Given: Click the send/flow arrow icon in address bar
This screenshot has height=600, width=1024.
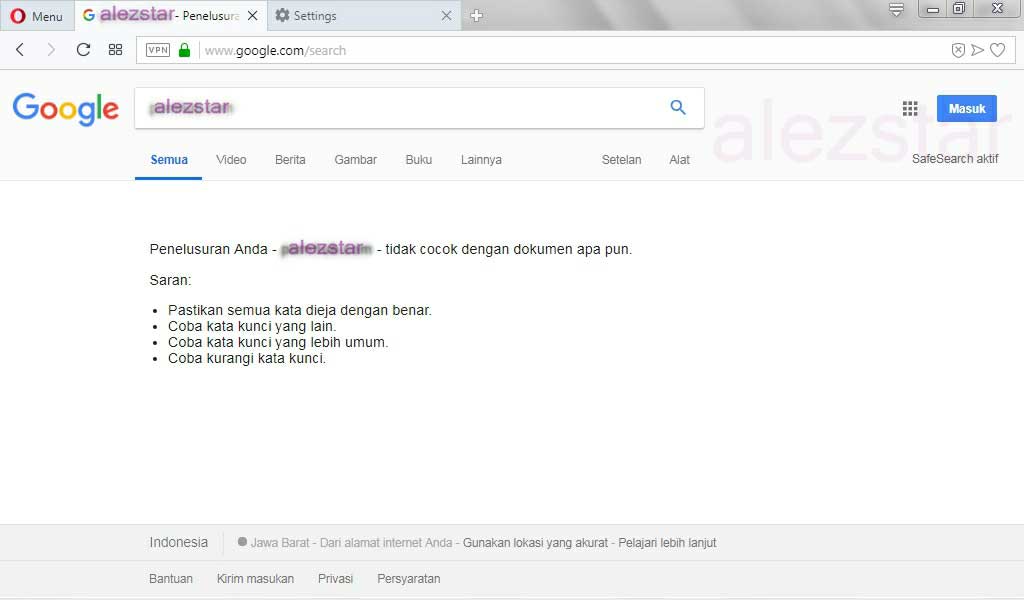Looking at the screenshot, I should point(978,50).
